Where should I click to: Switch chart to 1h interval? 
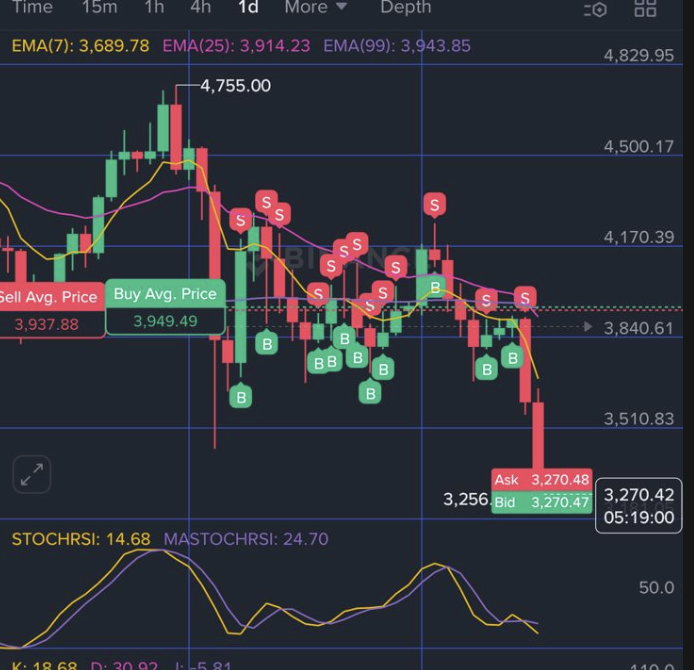tap(154, 7)
